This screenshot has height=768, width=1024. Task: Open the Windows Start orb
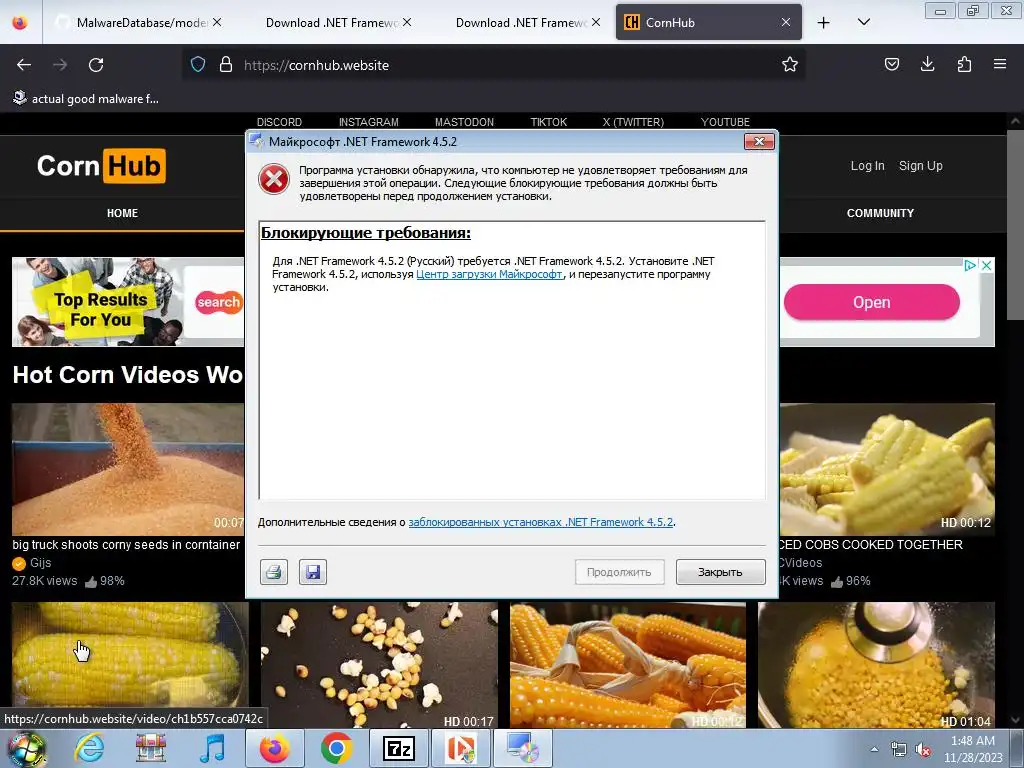click(26, 748)
